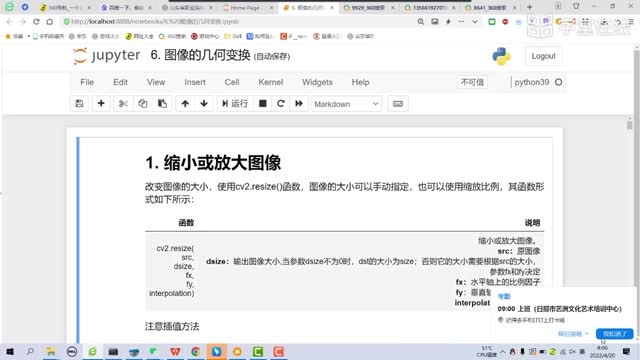Viewport: 640px width, 360px height.
Task: Open the zoom magnifier icon in the address bar
Action: point(420,22)
